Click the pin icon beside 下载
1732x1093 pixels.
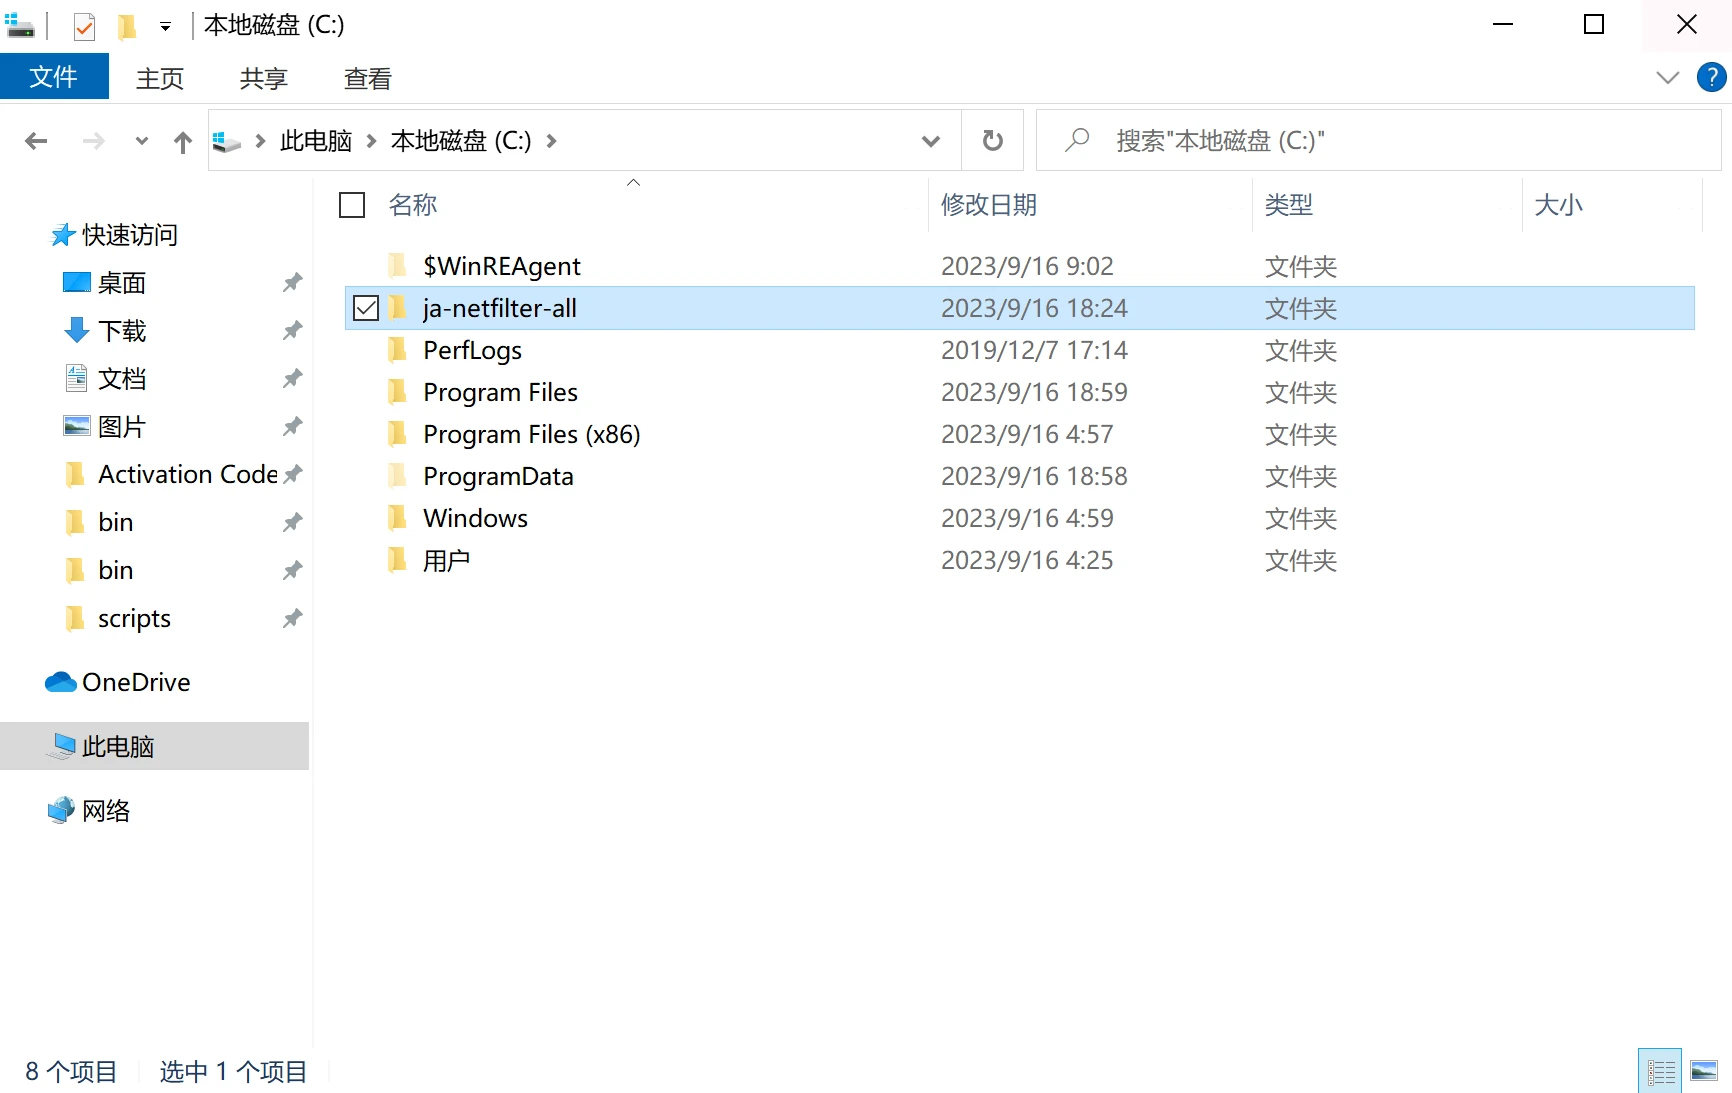point(292,331)
